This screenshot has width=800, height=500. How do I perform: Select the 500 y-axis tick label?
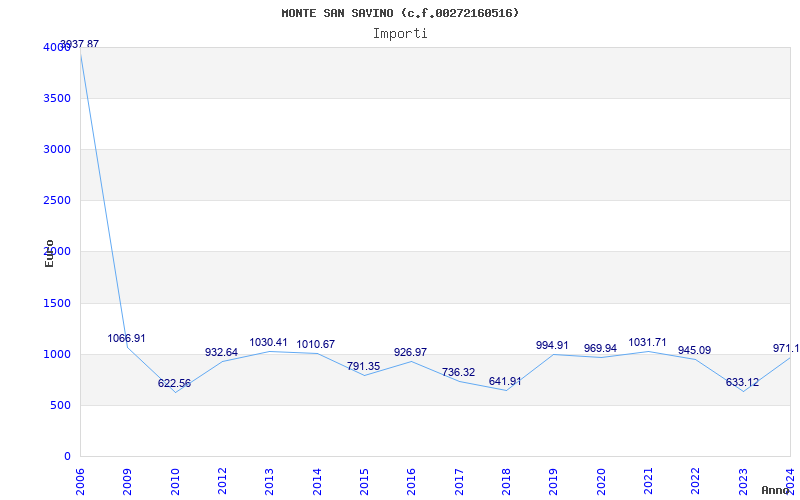click(x=60, y=406)
